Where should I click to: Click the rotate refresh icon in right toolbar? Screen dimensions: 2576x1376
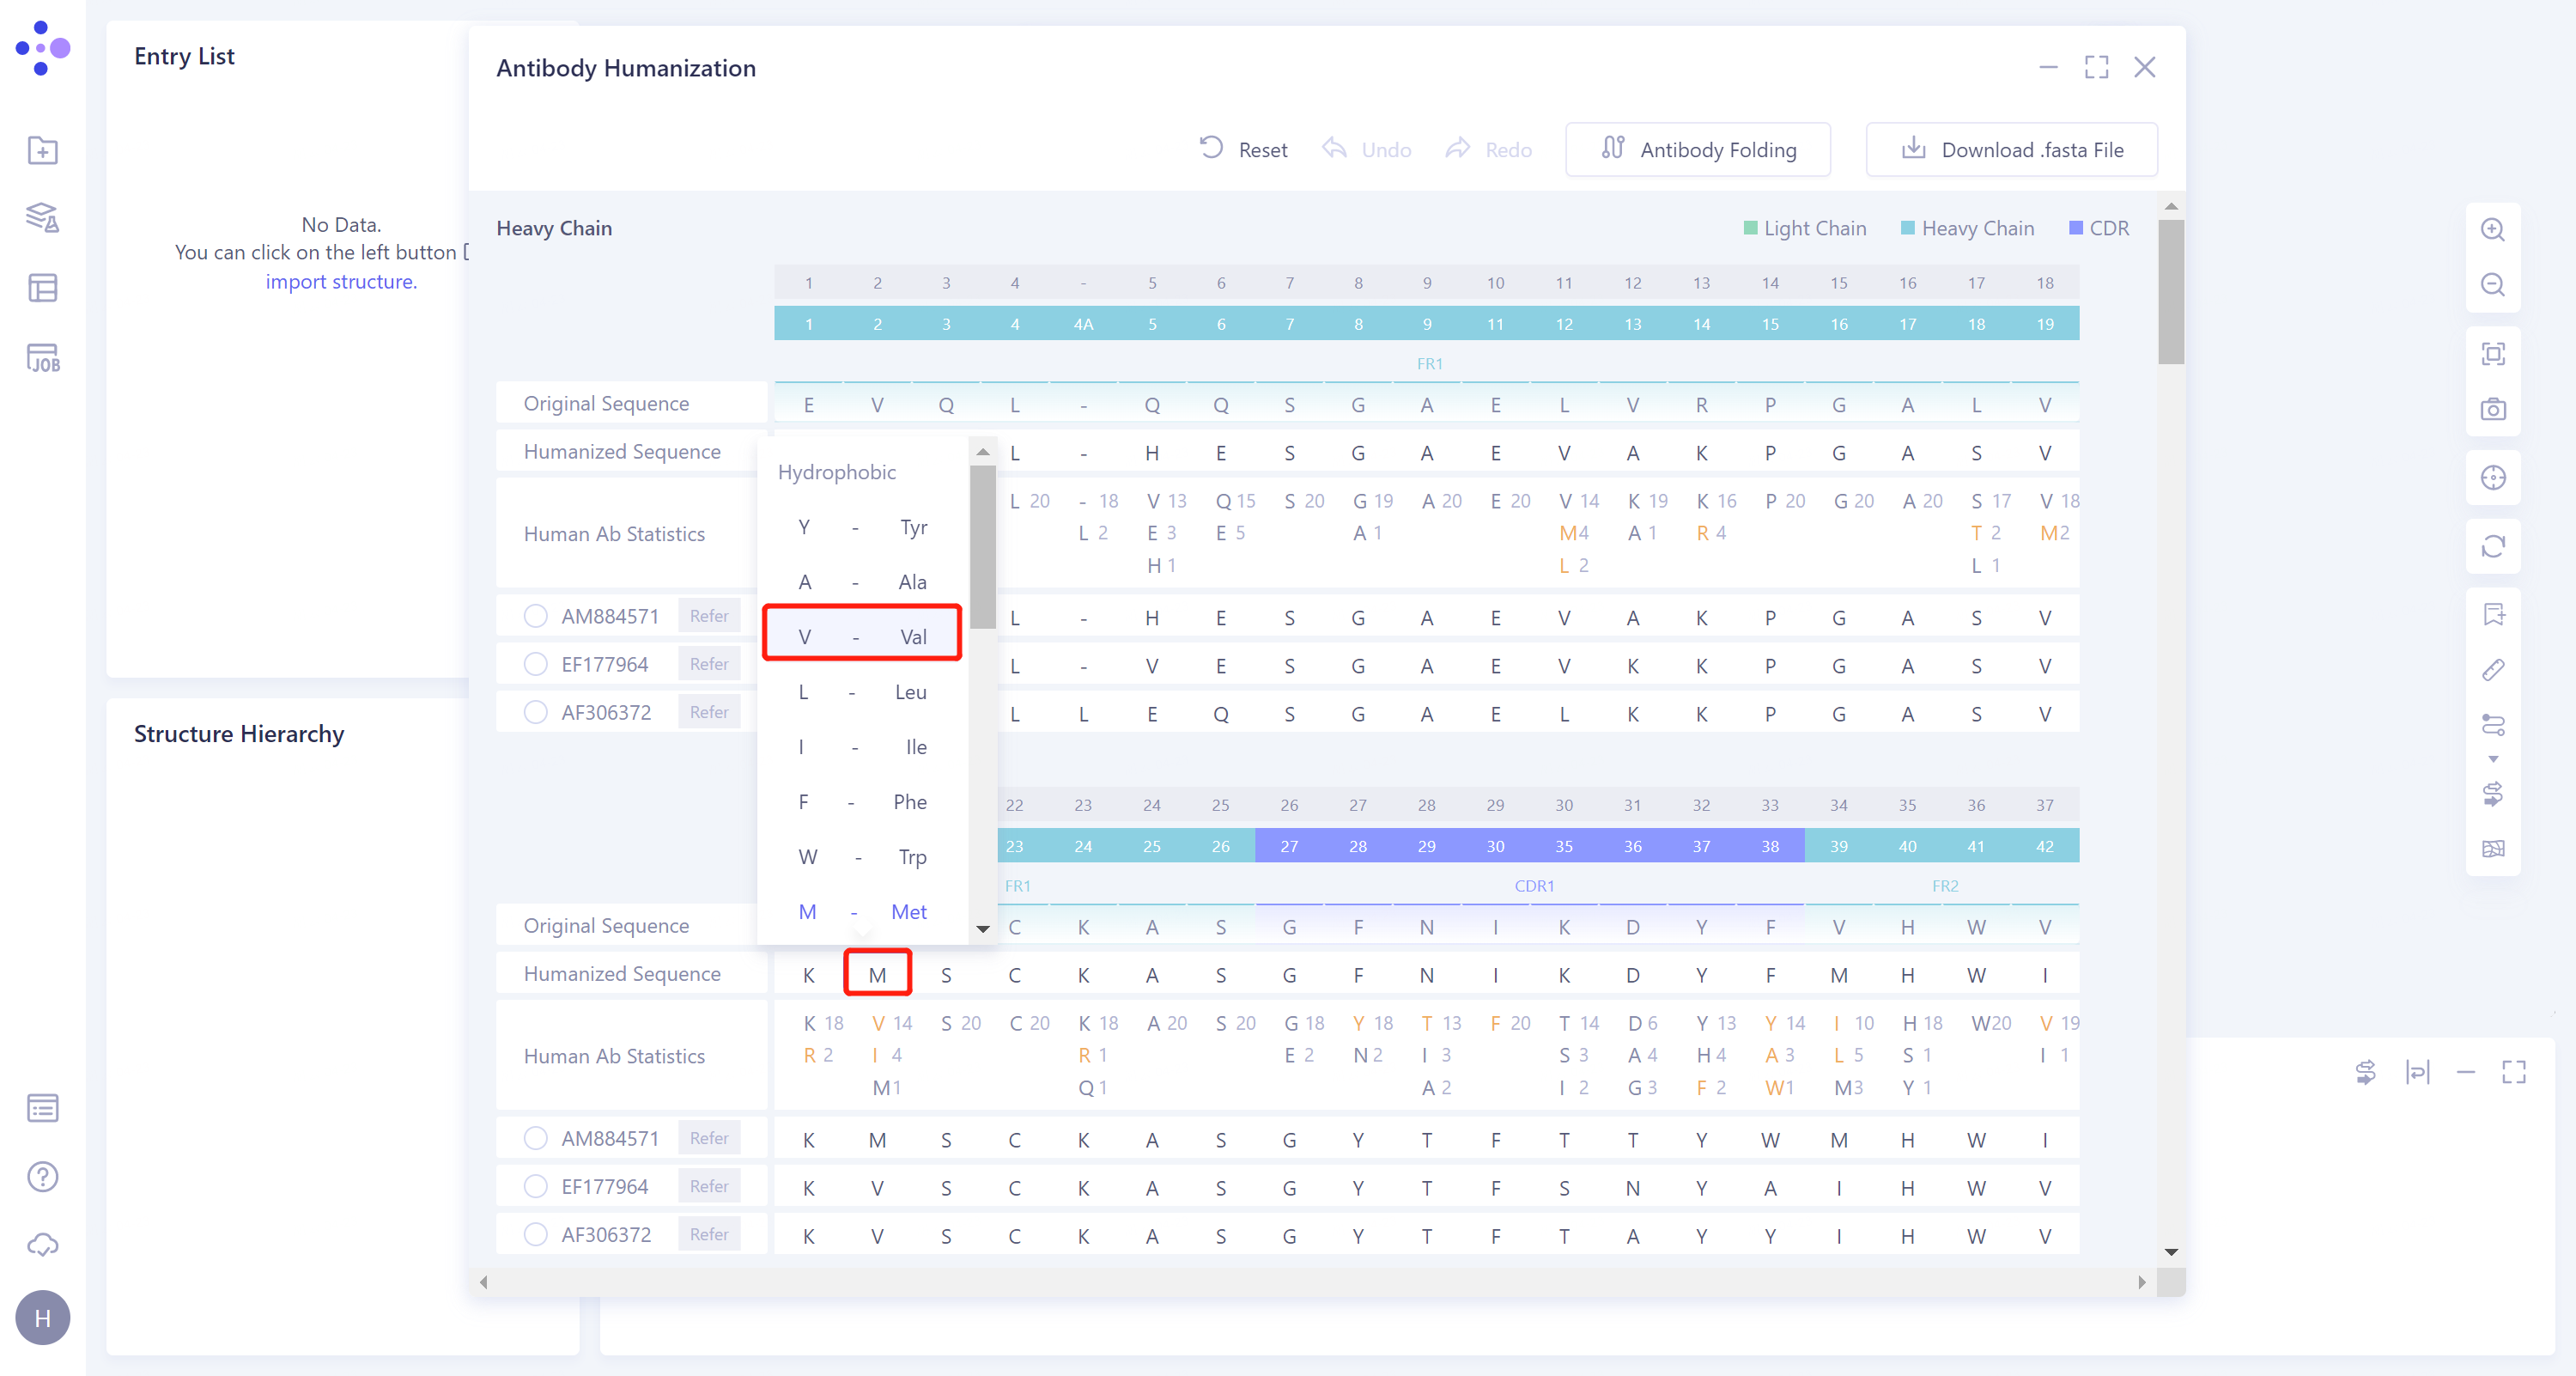point(2493,546)
